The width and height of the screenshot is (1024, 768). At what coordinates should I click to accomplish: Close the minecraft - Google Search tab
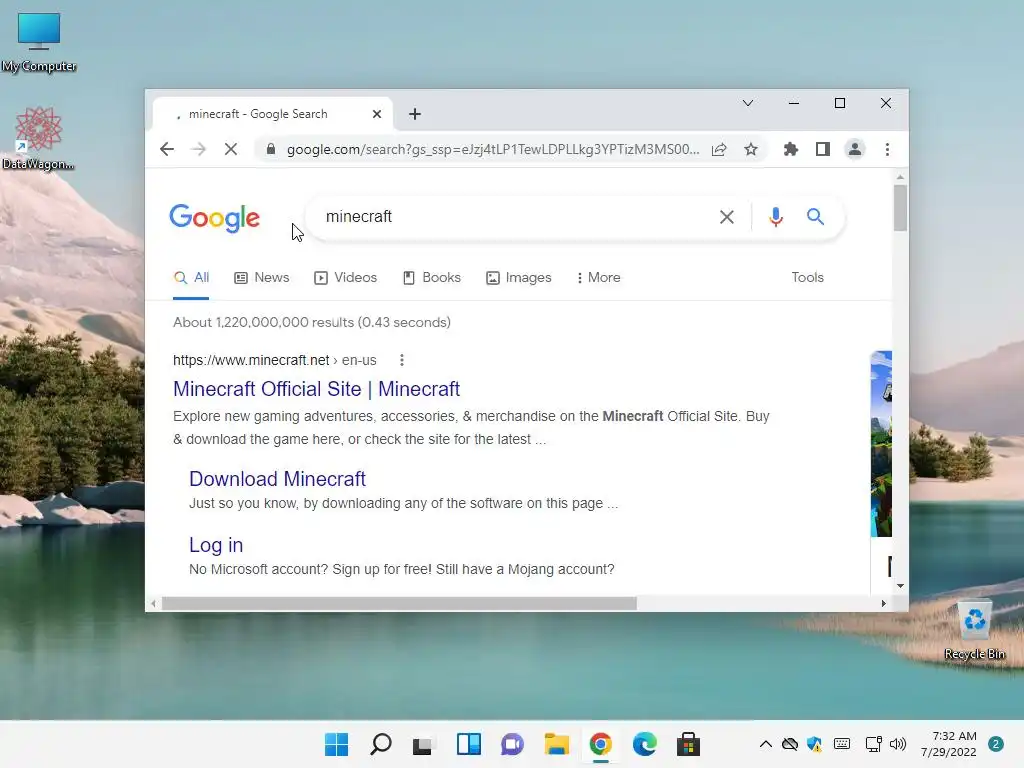coord(377,114)
